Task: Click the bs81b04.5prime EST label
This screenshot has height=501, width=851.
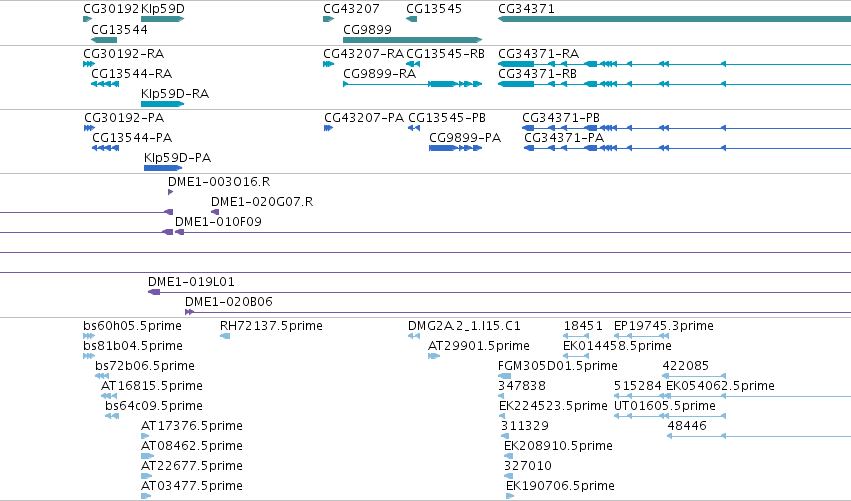Action: tap(133, 346)
